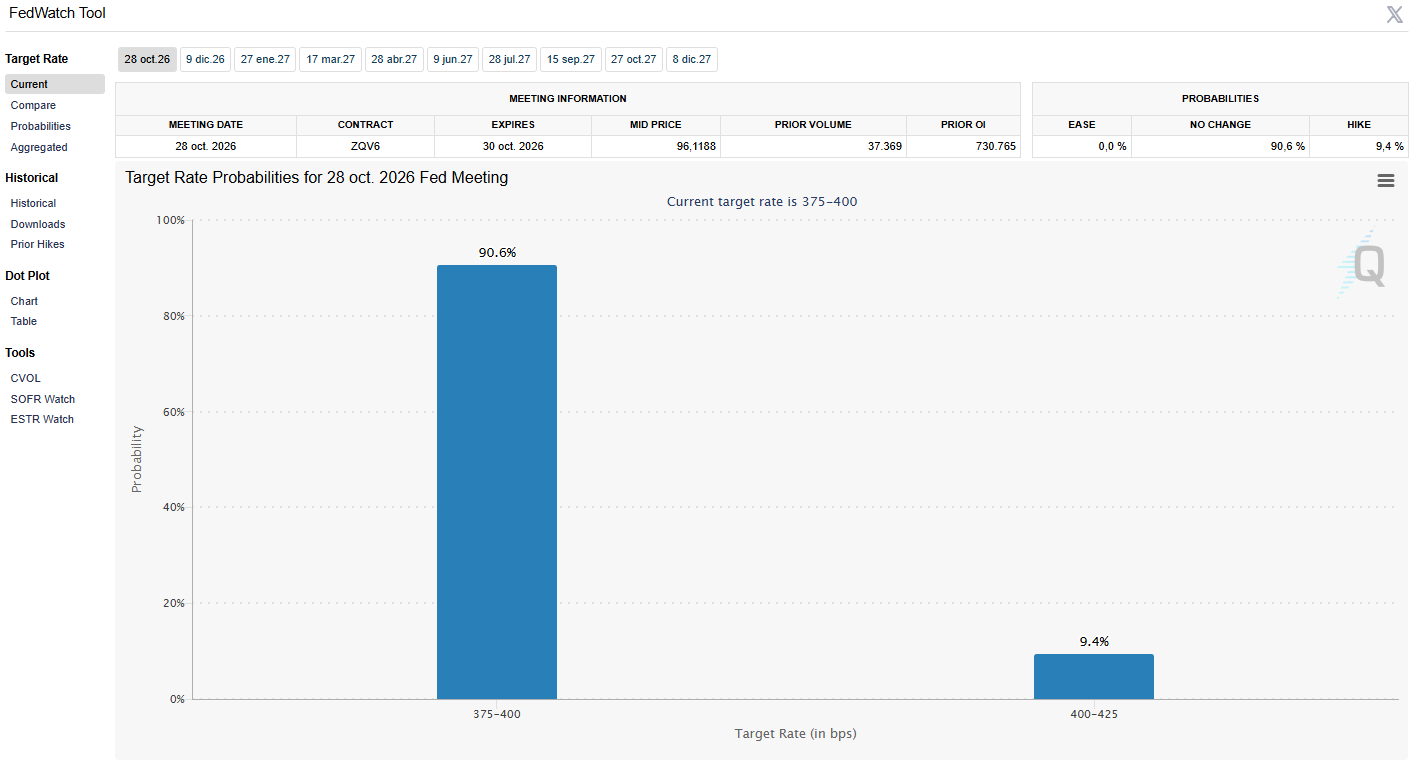1420x764 pixels.
Task: Click the 9.4% label above the bar
Action: 1094,642
